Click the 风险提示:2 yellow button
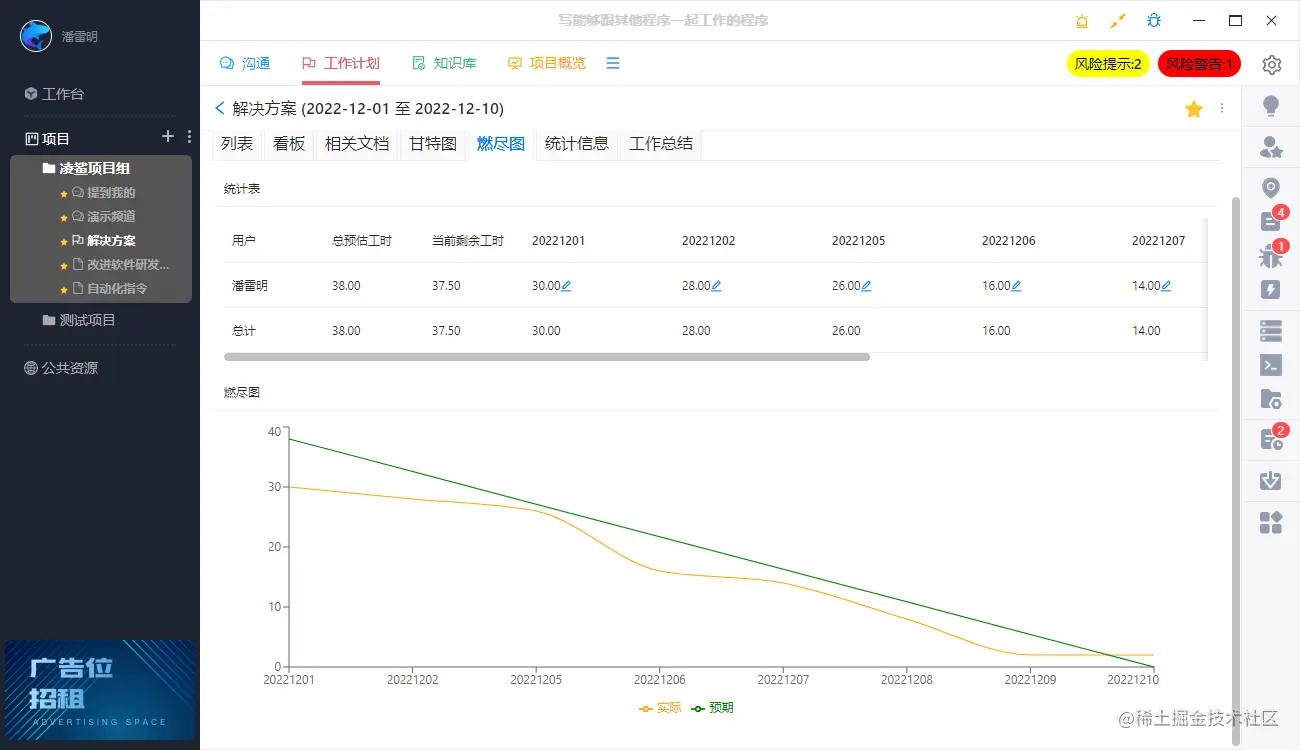Image resolution: width=1300 pixels, height=750 pixels. pos(1108,64)
